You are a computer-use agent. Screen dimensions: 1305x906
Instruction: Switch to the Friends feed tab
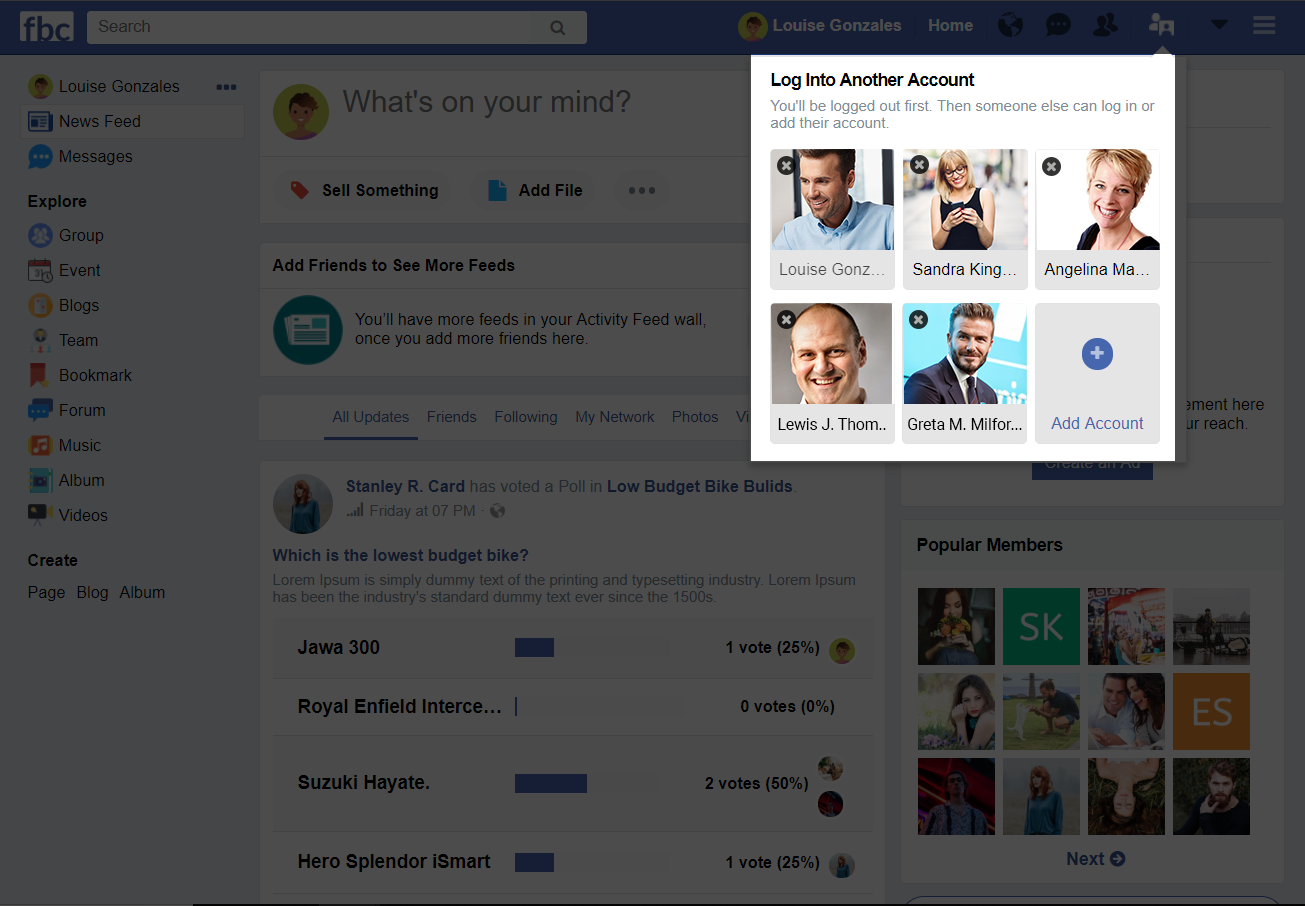451,417
